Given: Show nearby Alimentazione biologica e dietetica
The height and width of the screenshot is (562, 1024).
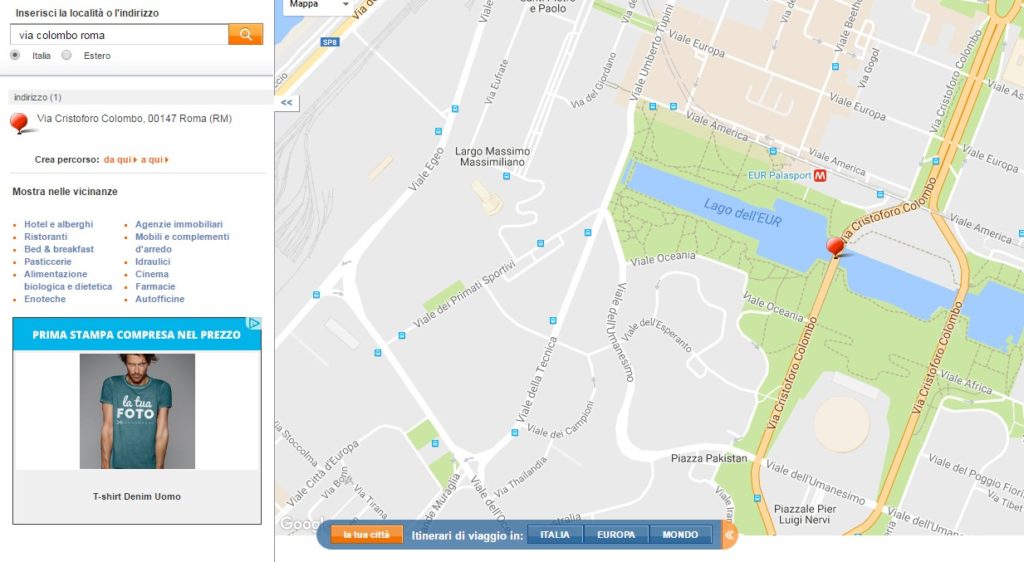Looking at the screenshot, I should (x=68, y=280).
